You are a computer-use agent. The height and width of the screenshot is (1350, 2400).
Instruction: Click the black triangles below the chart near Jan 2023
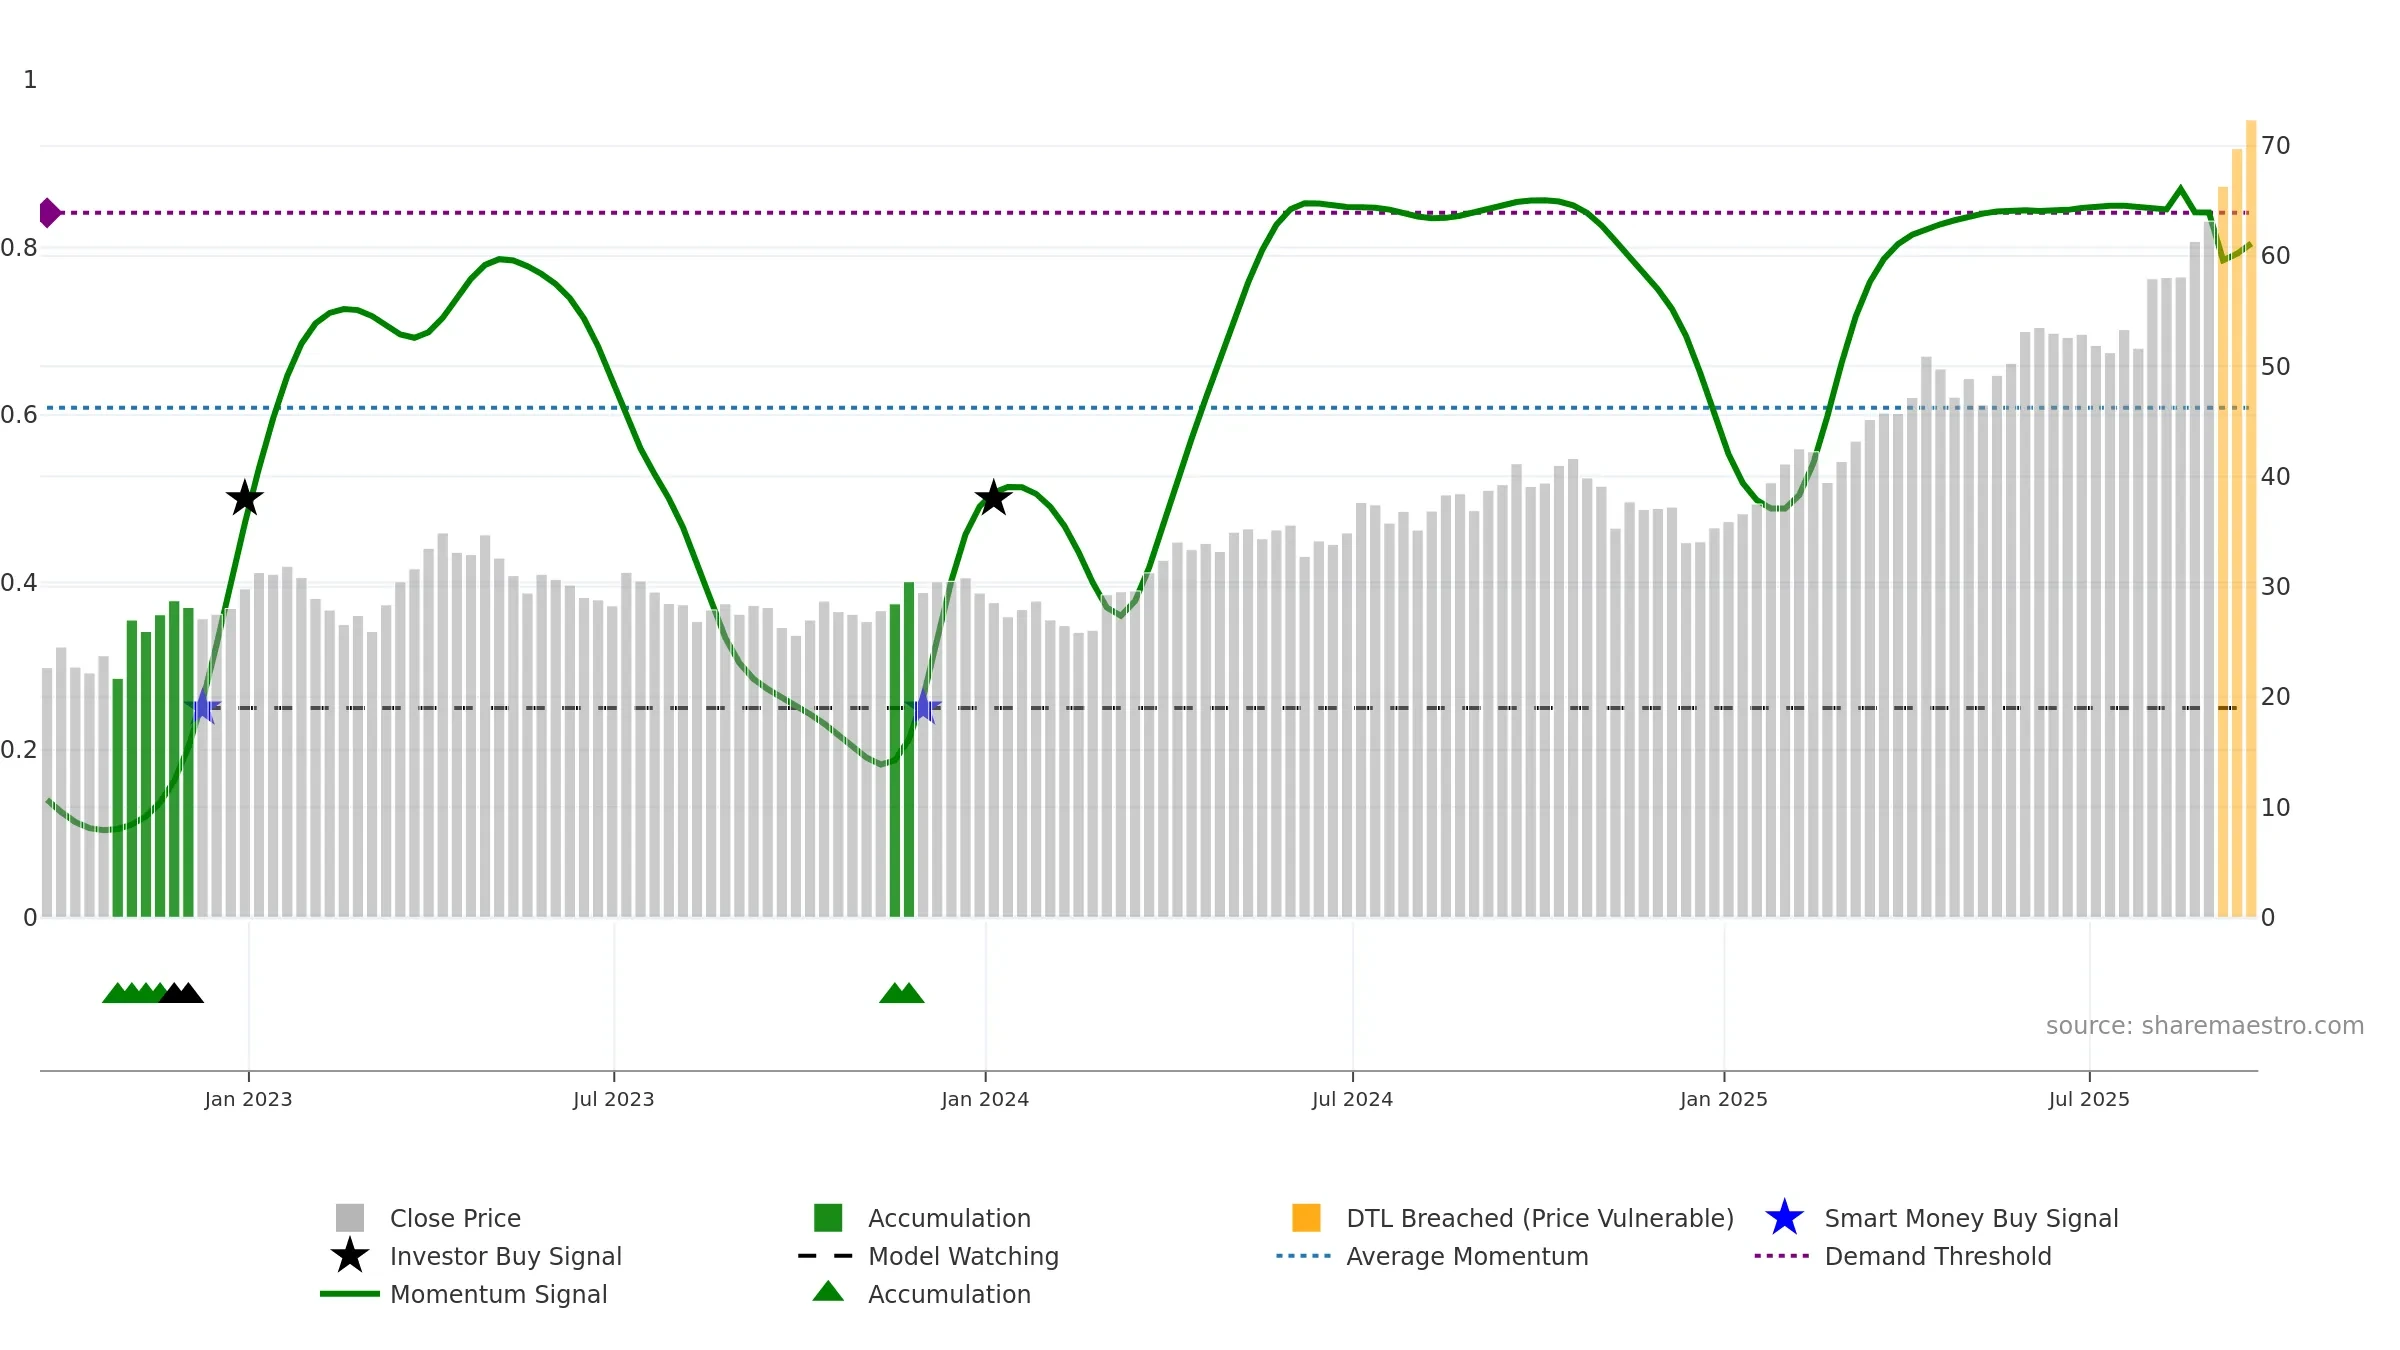(181, 993)
